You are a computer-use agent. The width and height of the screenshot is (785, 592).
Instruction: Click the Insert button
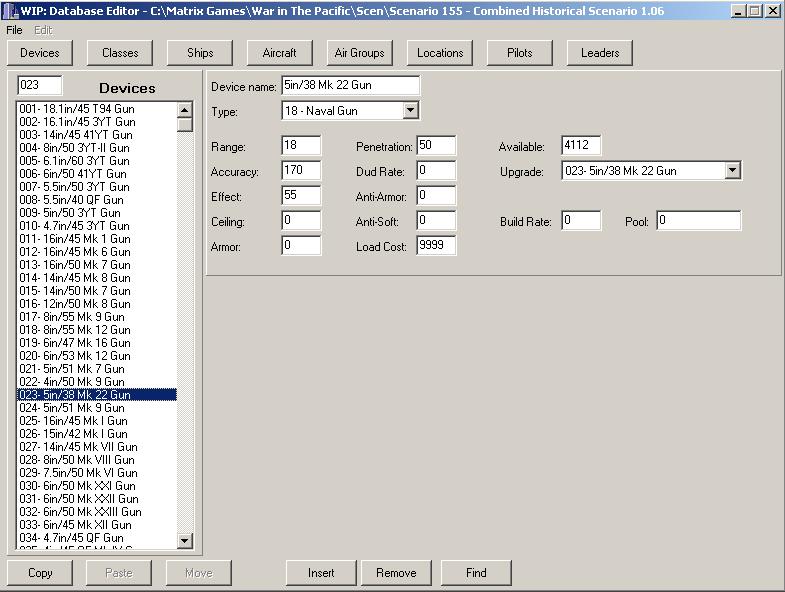pyautogui.click(x=321, y=573)
